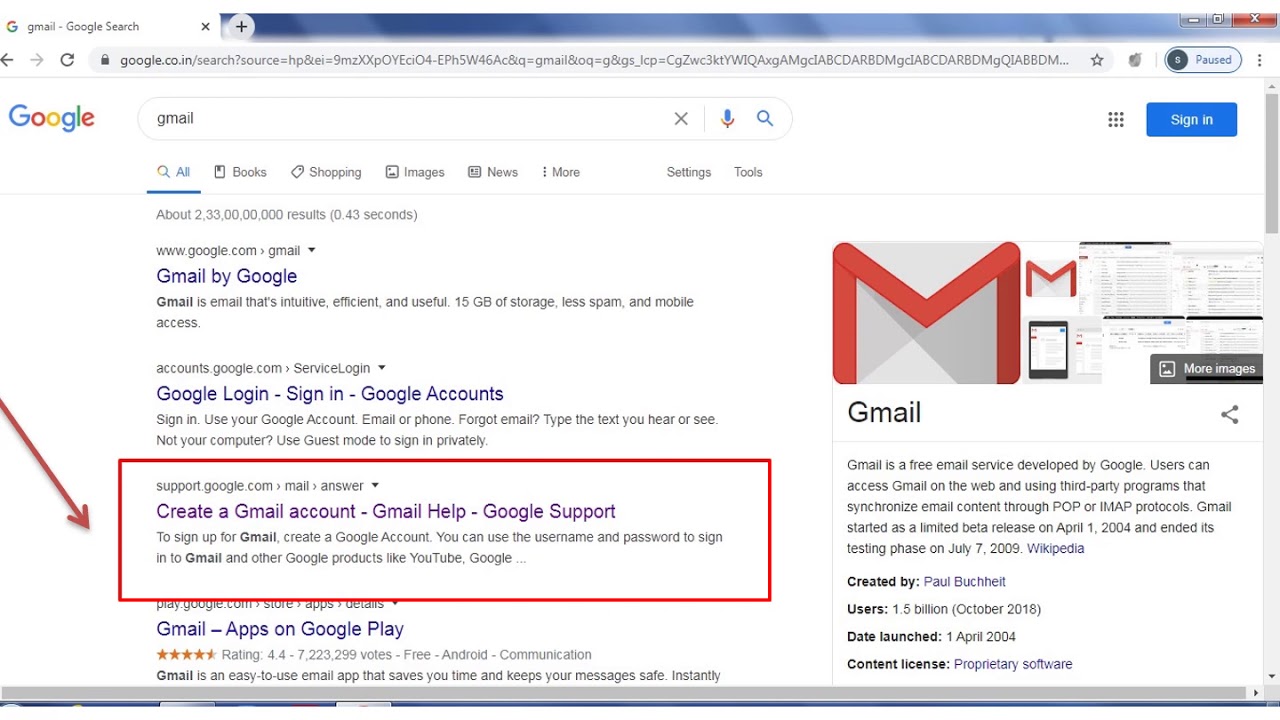Viewport: 1280px width, 720px height.
Task: Click the More images button
Action: [x=1207, y=369]
